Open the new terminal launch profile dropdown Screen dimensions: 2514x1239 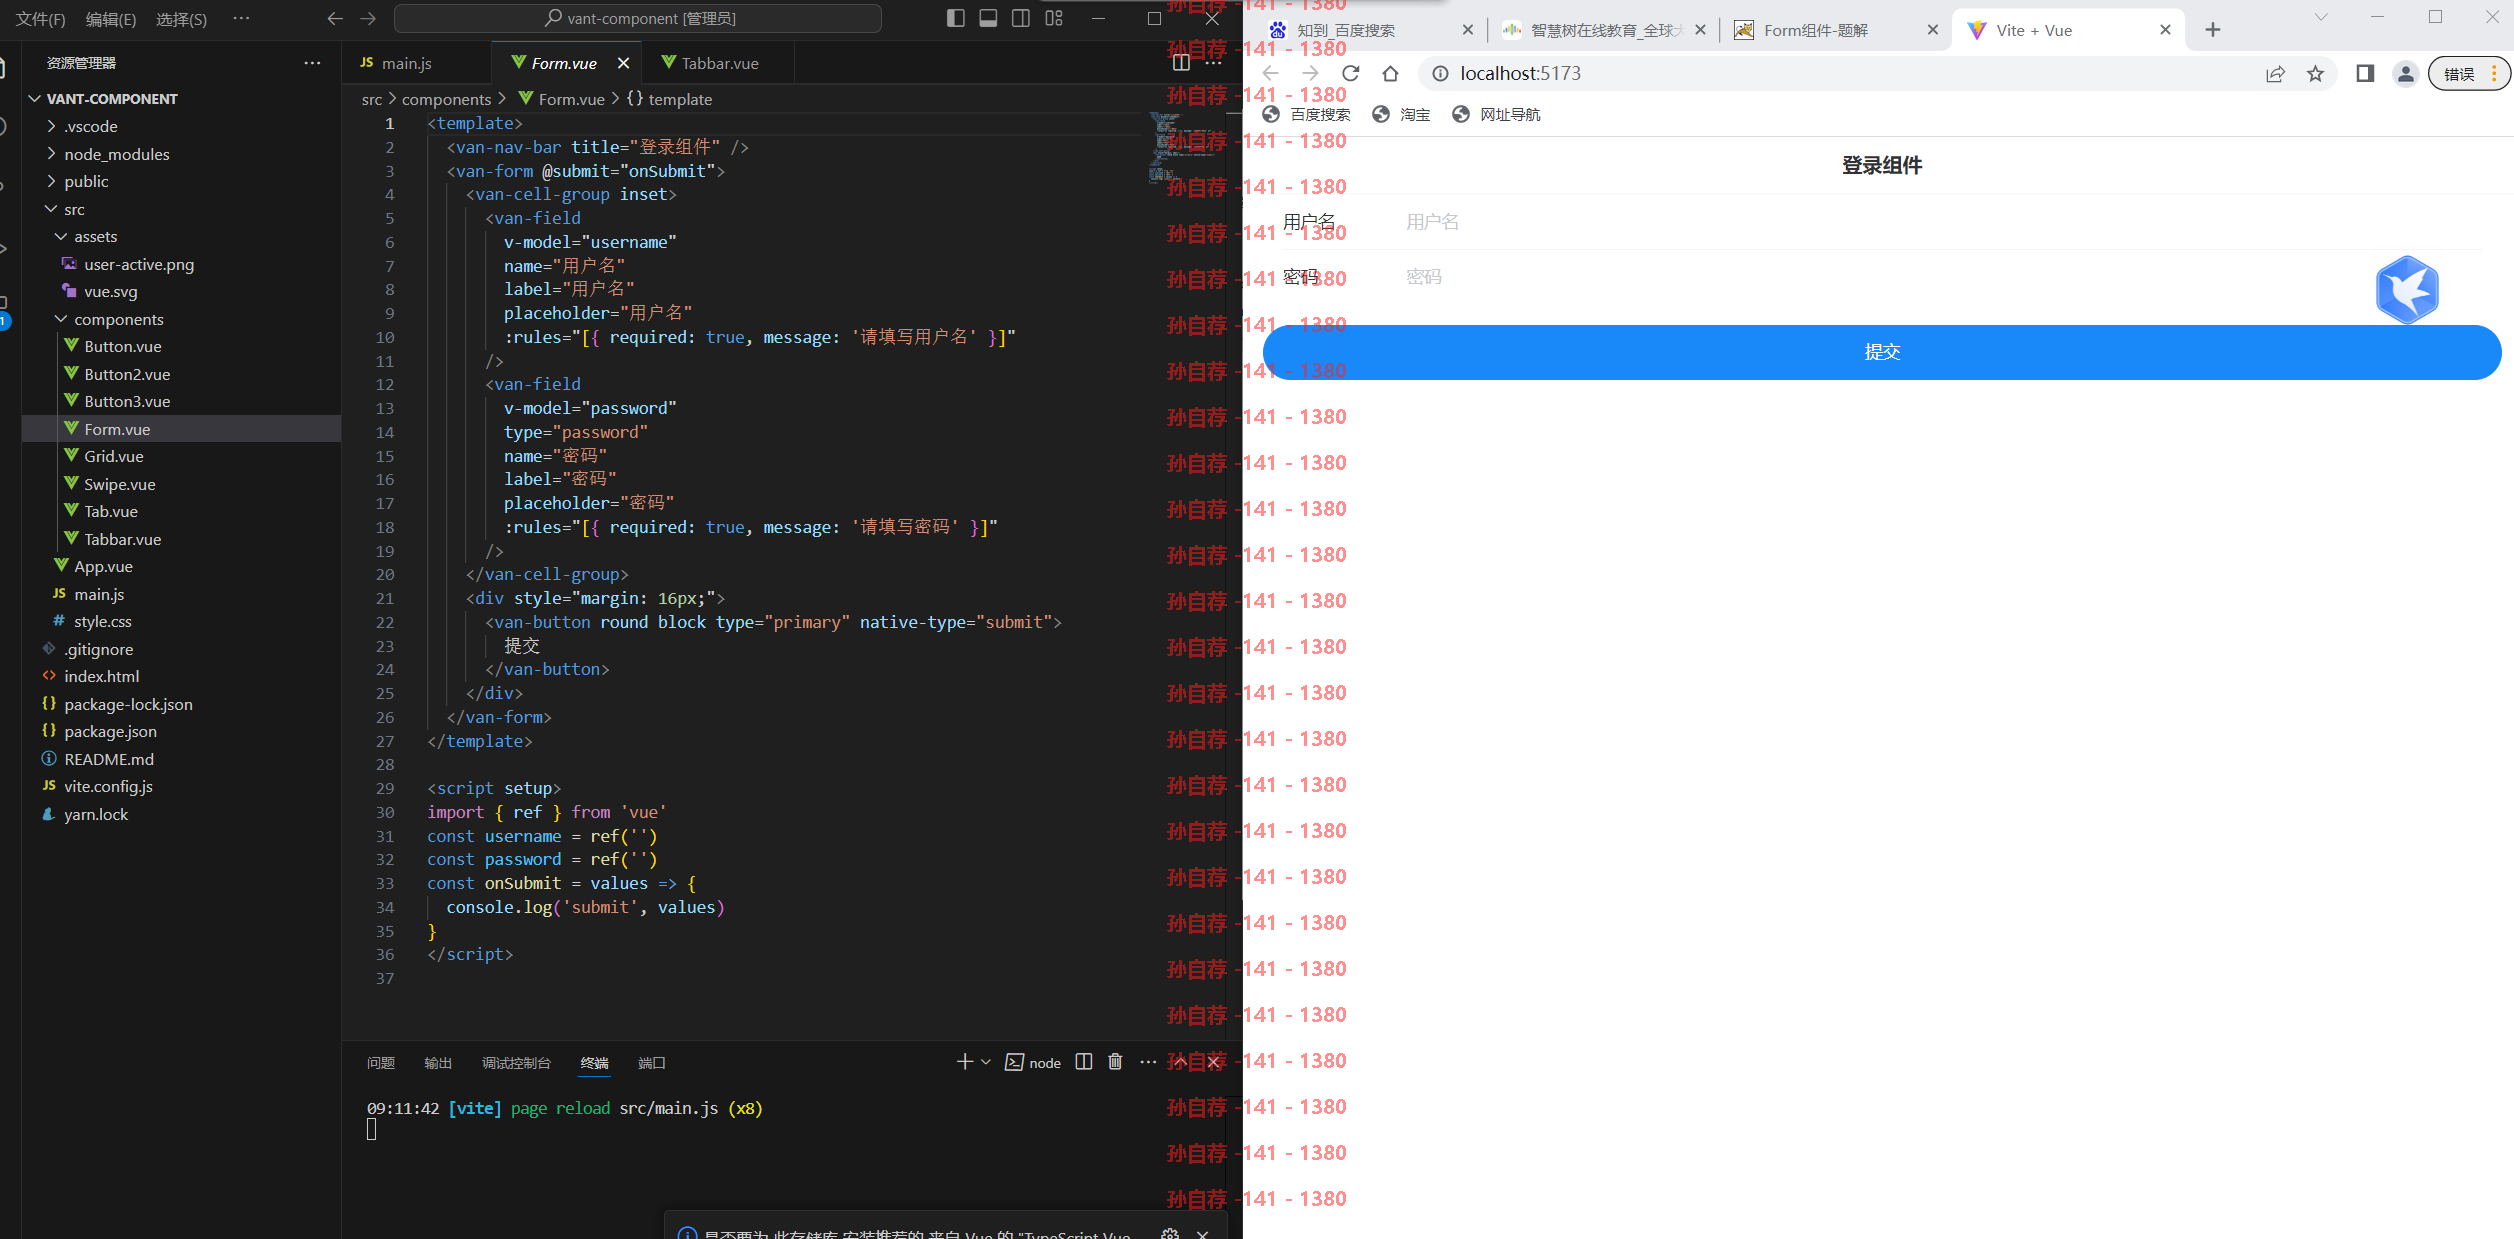(x=986, y=1062)
